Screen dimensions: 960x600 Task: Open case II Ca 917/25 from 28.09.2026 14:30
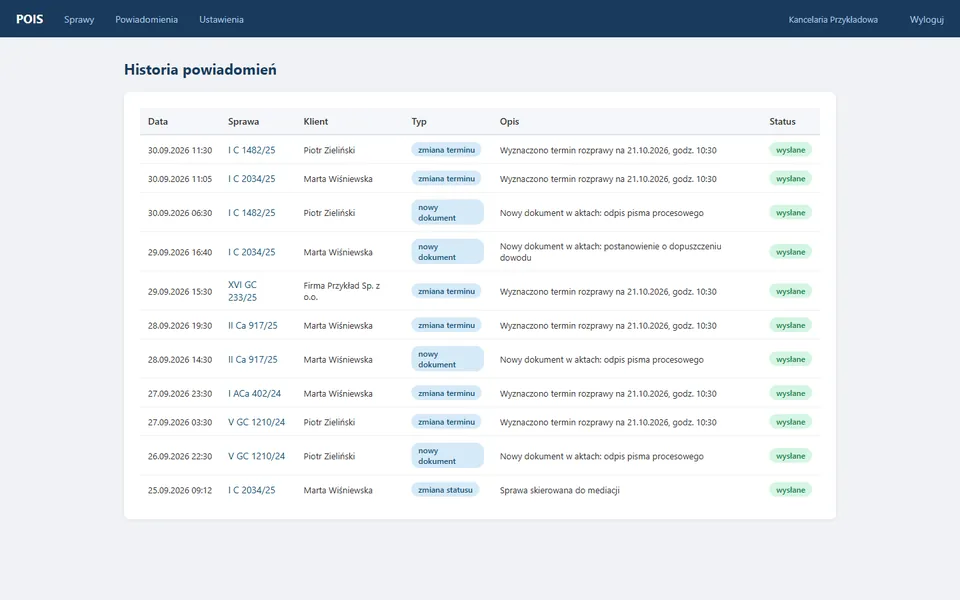pyautogui.click(x=253, y=359)
